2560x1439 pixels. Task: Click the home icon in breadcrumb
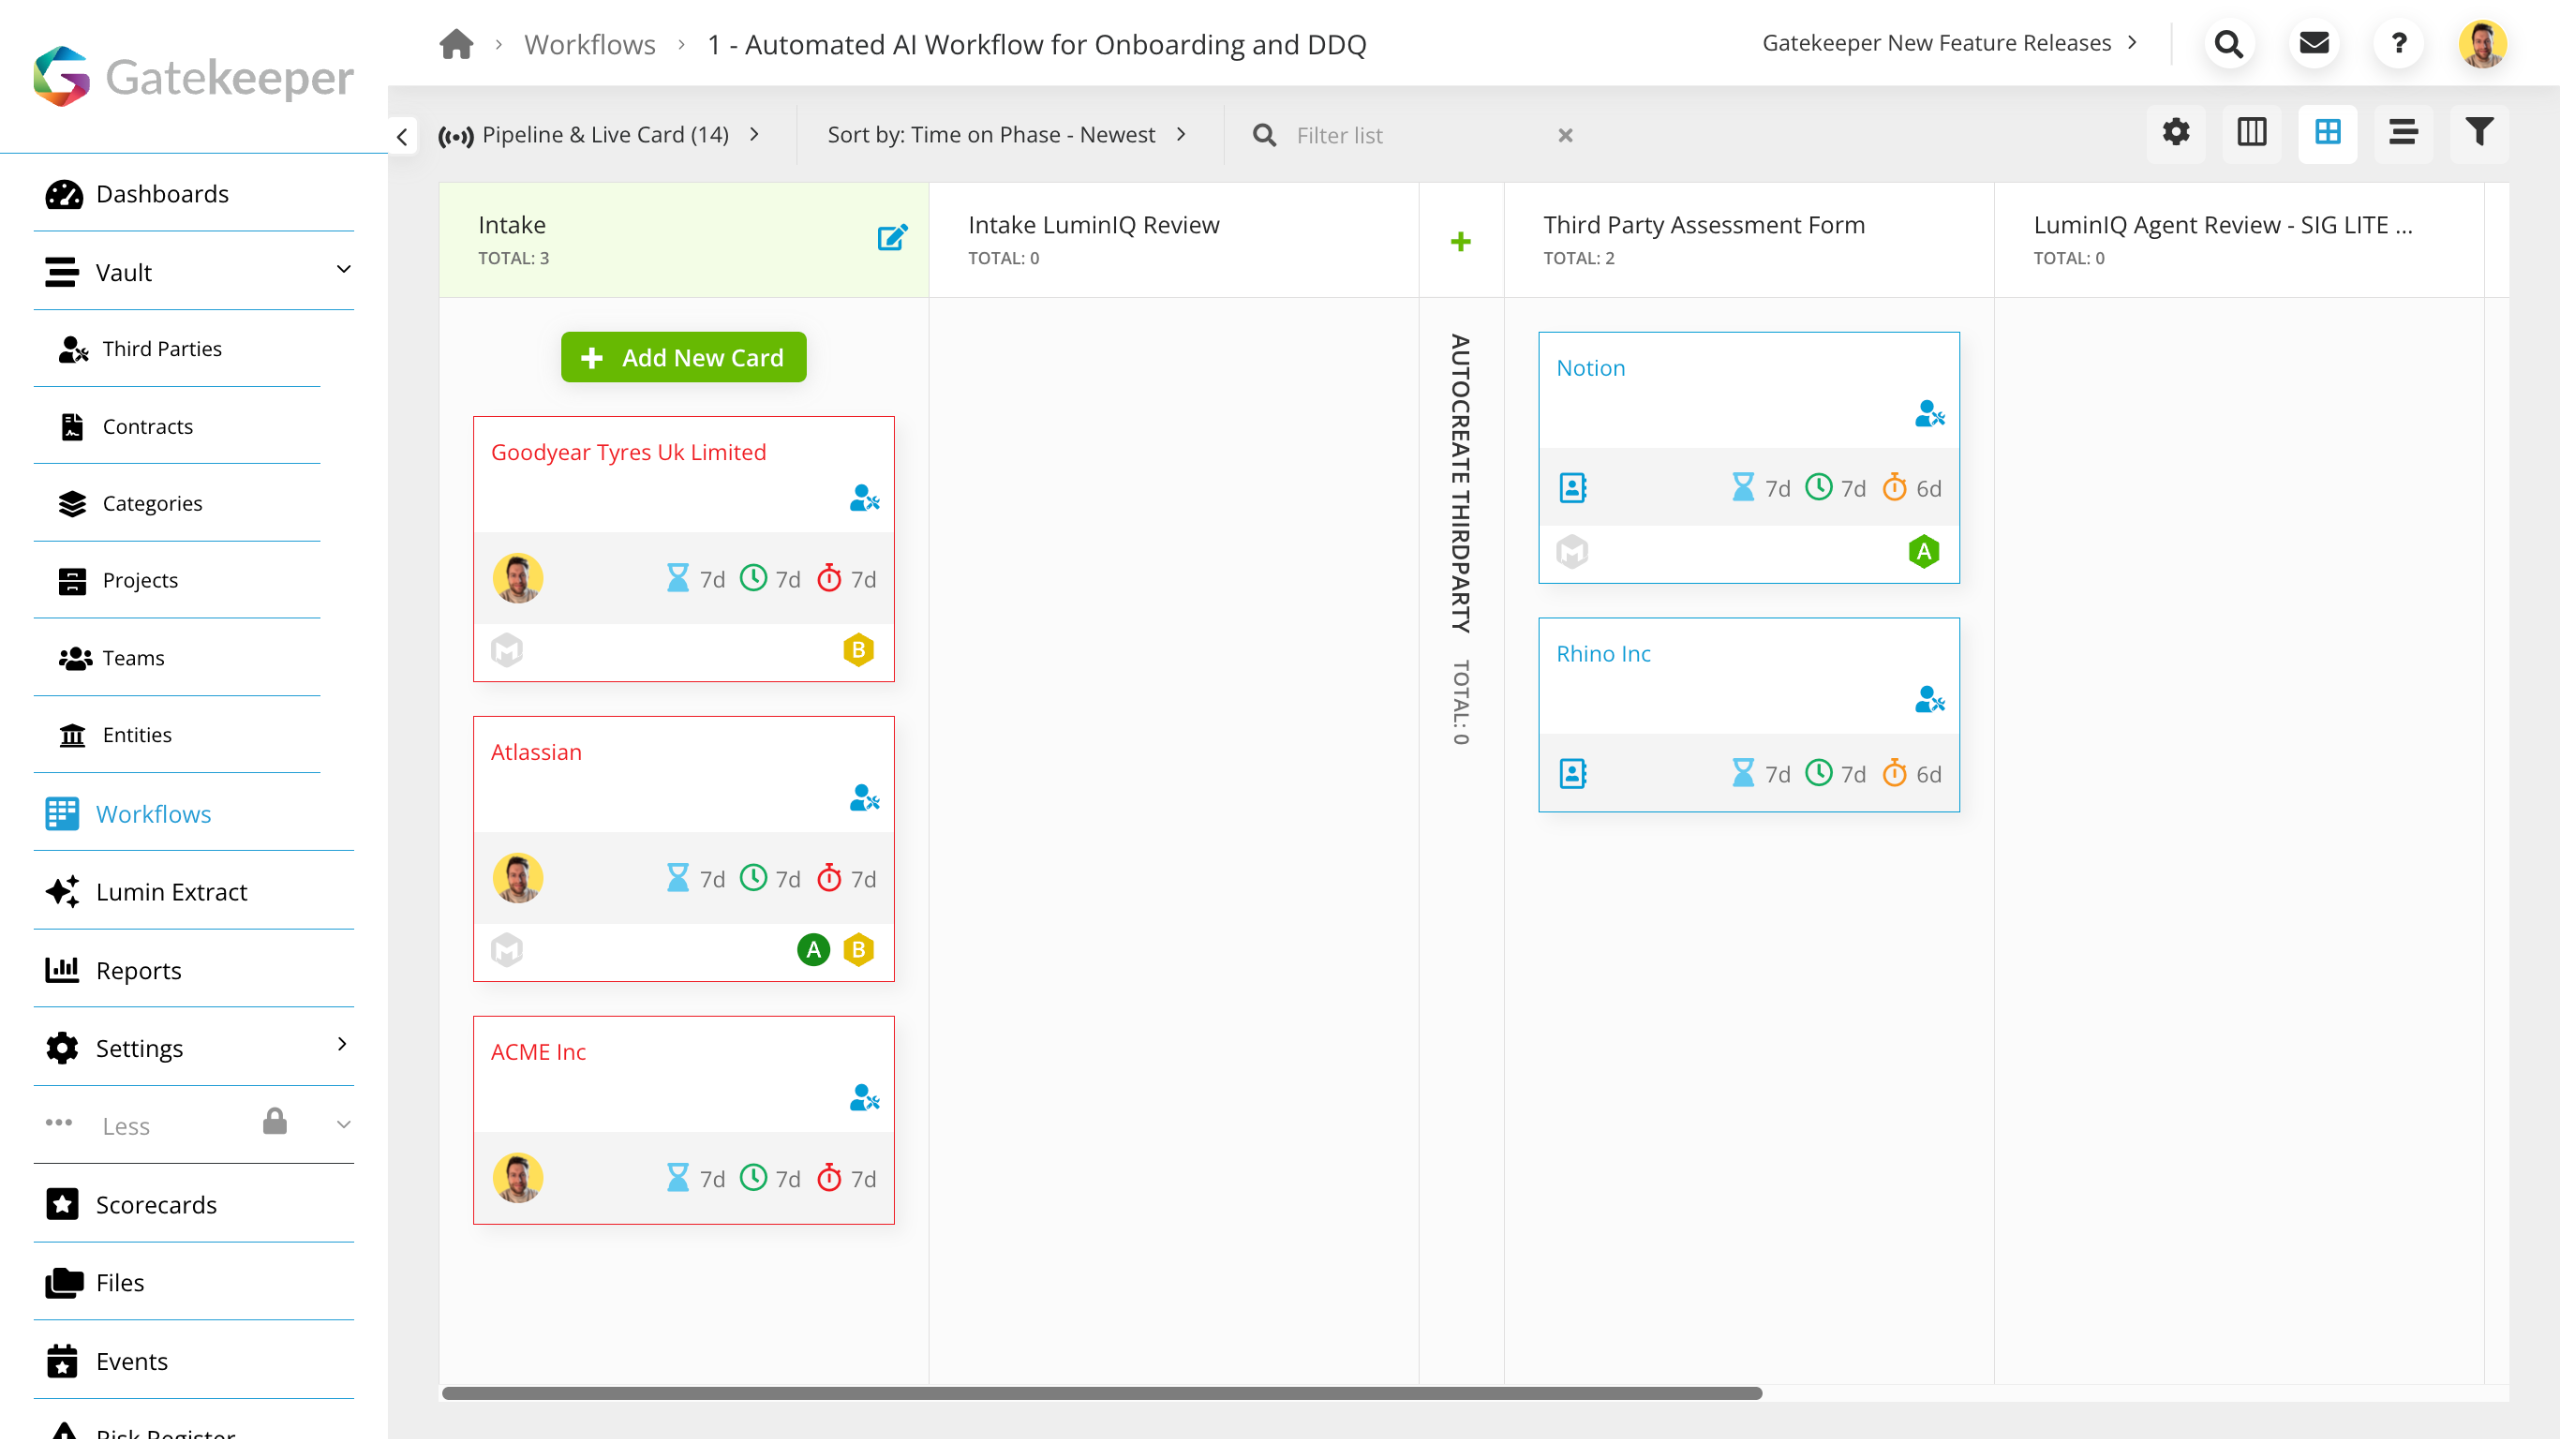point(456,45)
